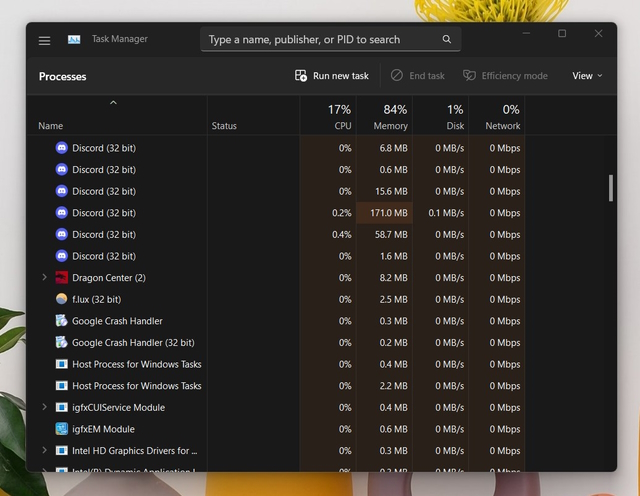Click the 0.1 MB/s disk value
The image size is (640, 496).
[446, 213]
